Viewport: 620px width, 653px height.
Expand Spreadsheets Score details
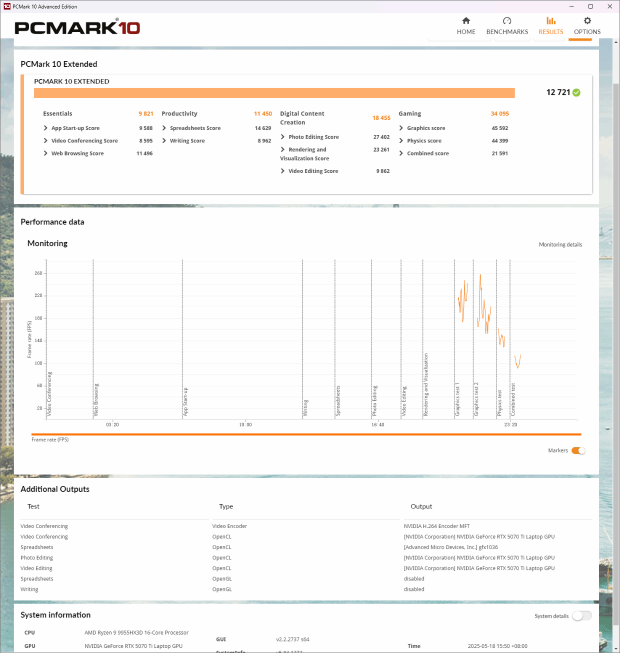[164, 128]
